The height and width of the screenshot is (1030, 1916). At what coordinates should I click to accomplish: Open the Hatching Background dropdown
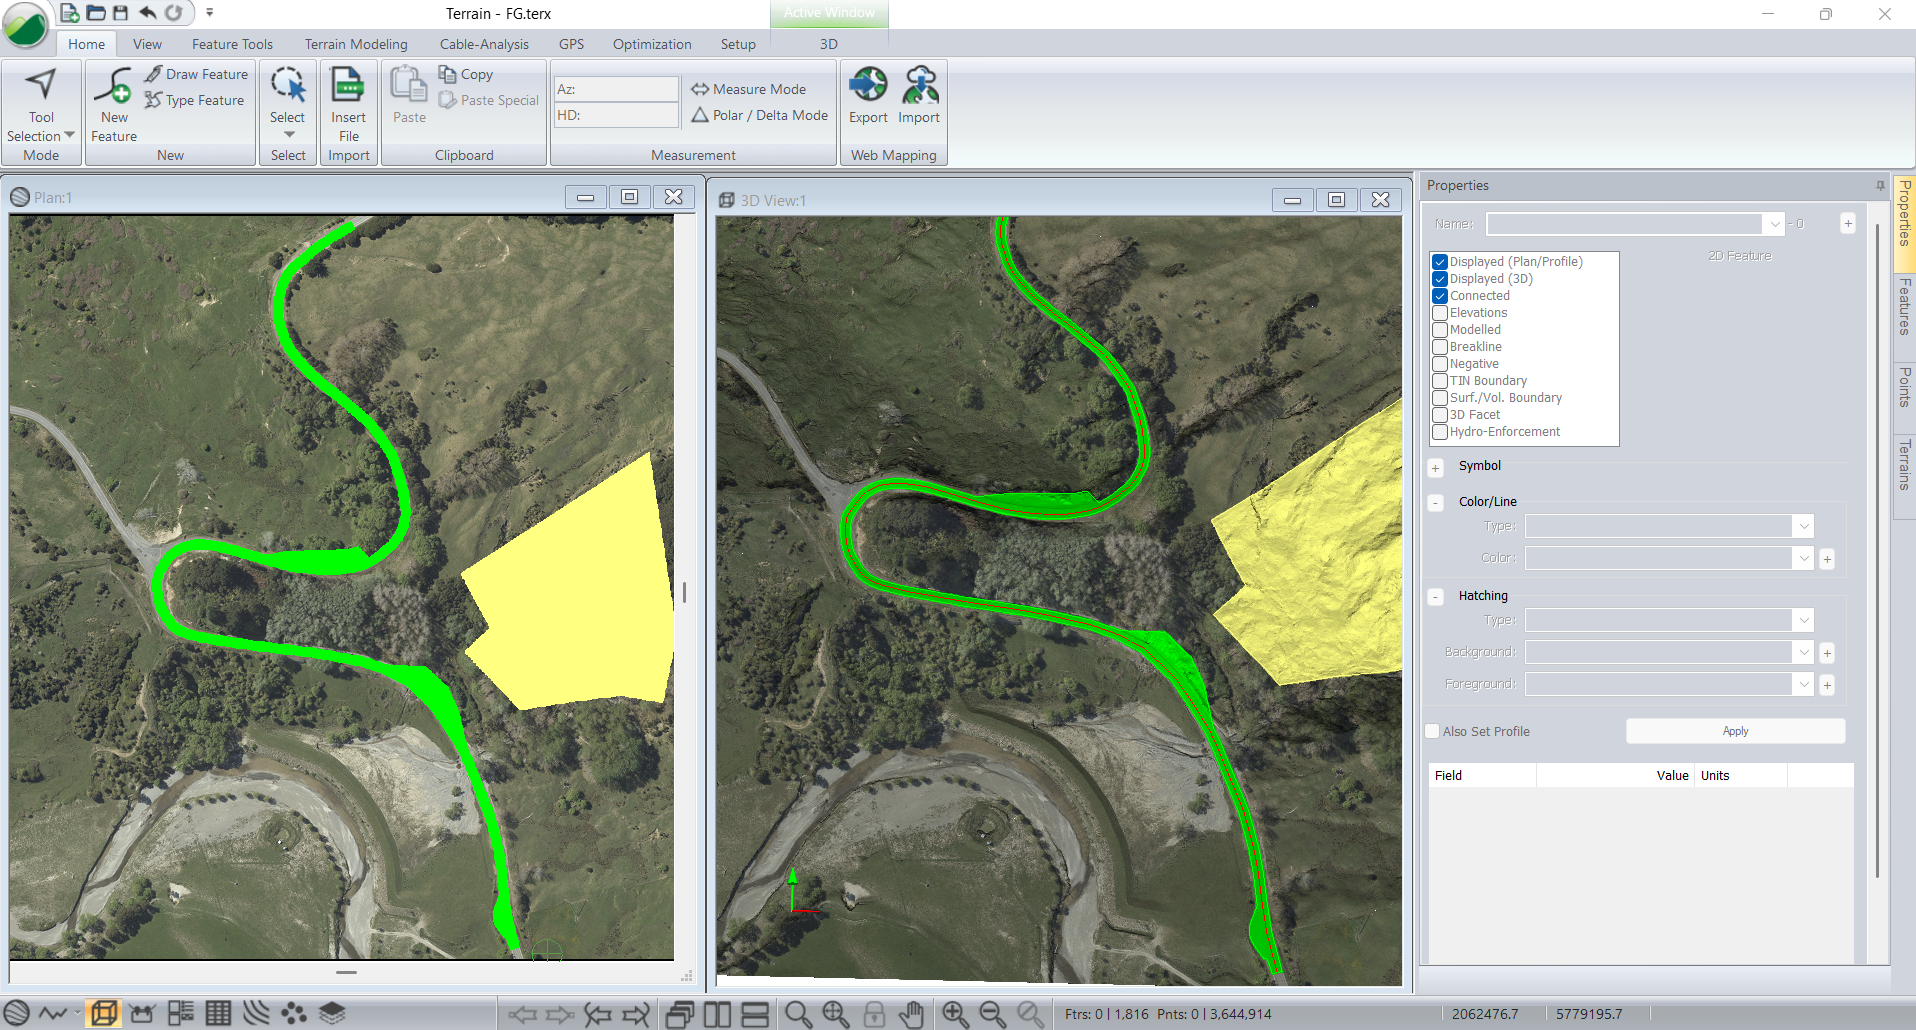click(x=1803, y=652)
